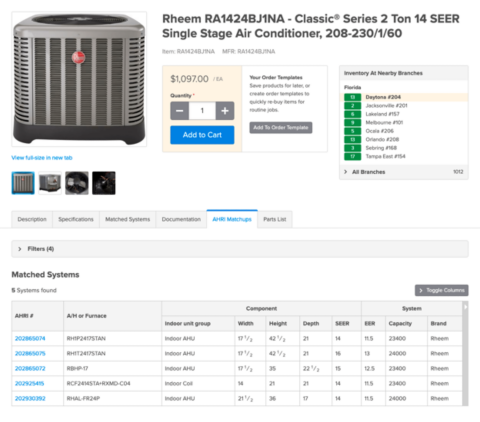480x422 pixels.
Task: Click the quantity input field
Action: 202,111
